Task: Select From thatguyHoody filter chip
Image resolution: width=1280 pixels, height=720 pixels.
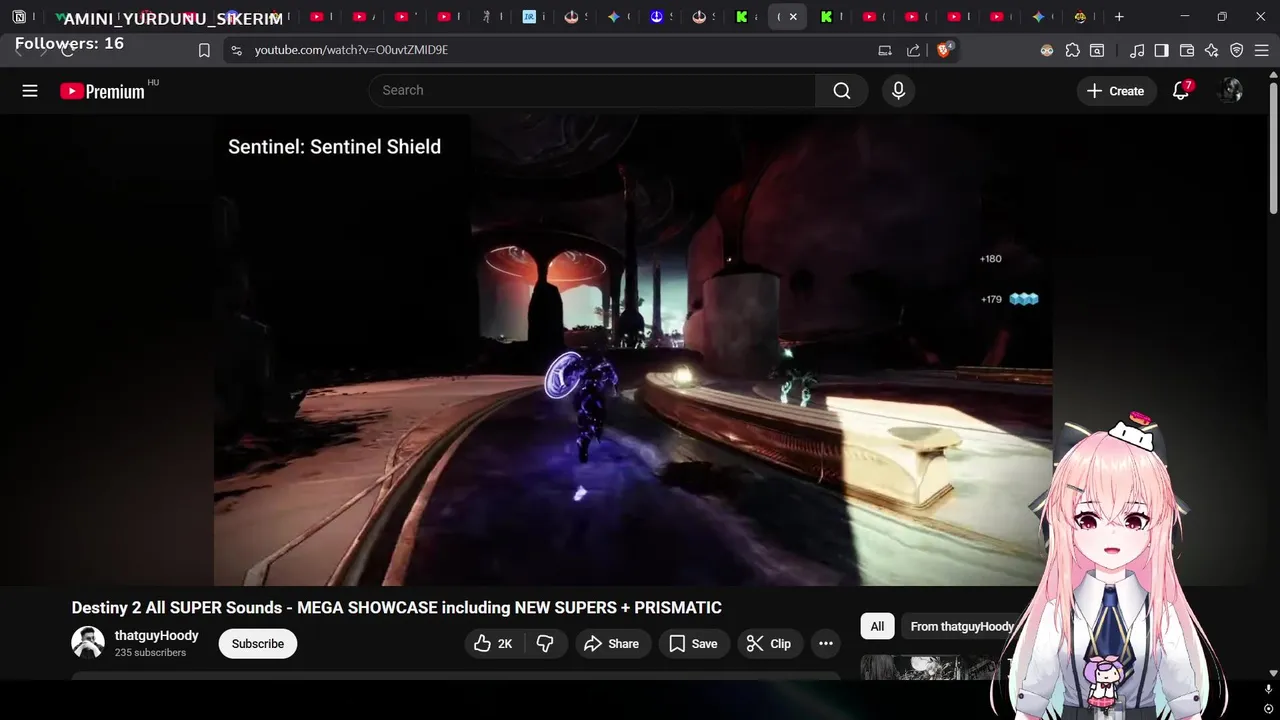Action: [x=962, y=627]
